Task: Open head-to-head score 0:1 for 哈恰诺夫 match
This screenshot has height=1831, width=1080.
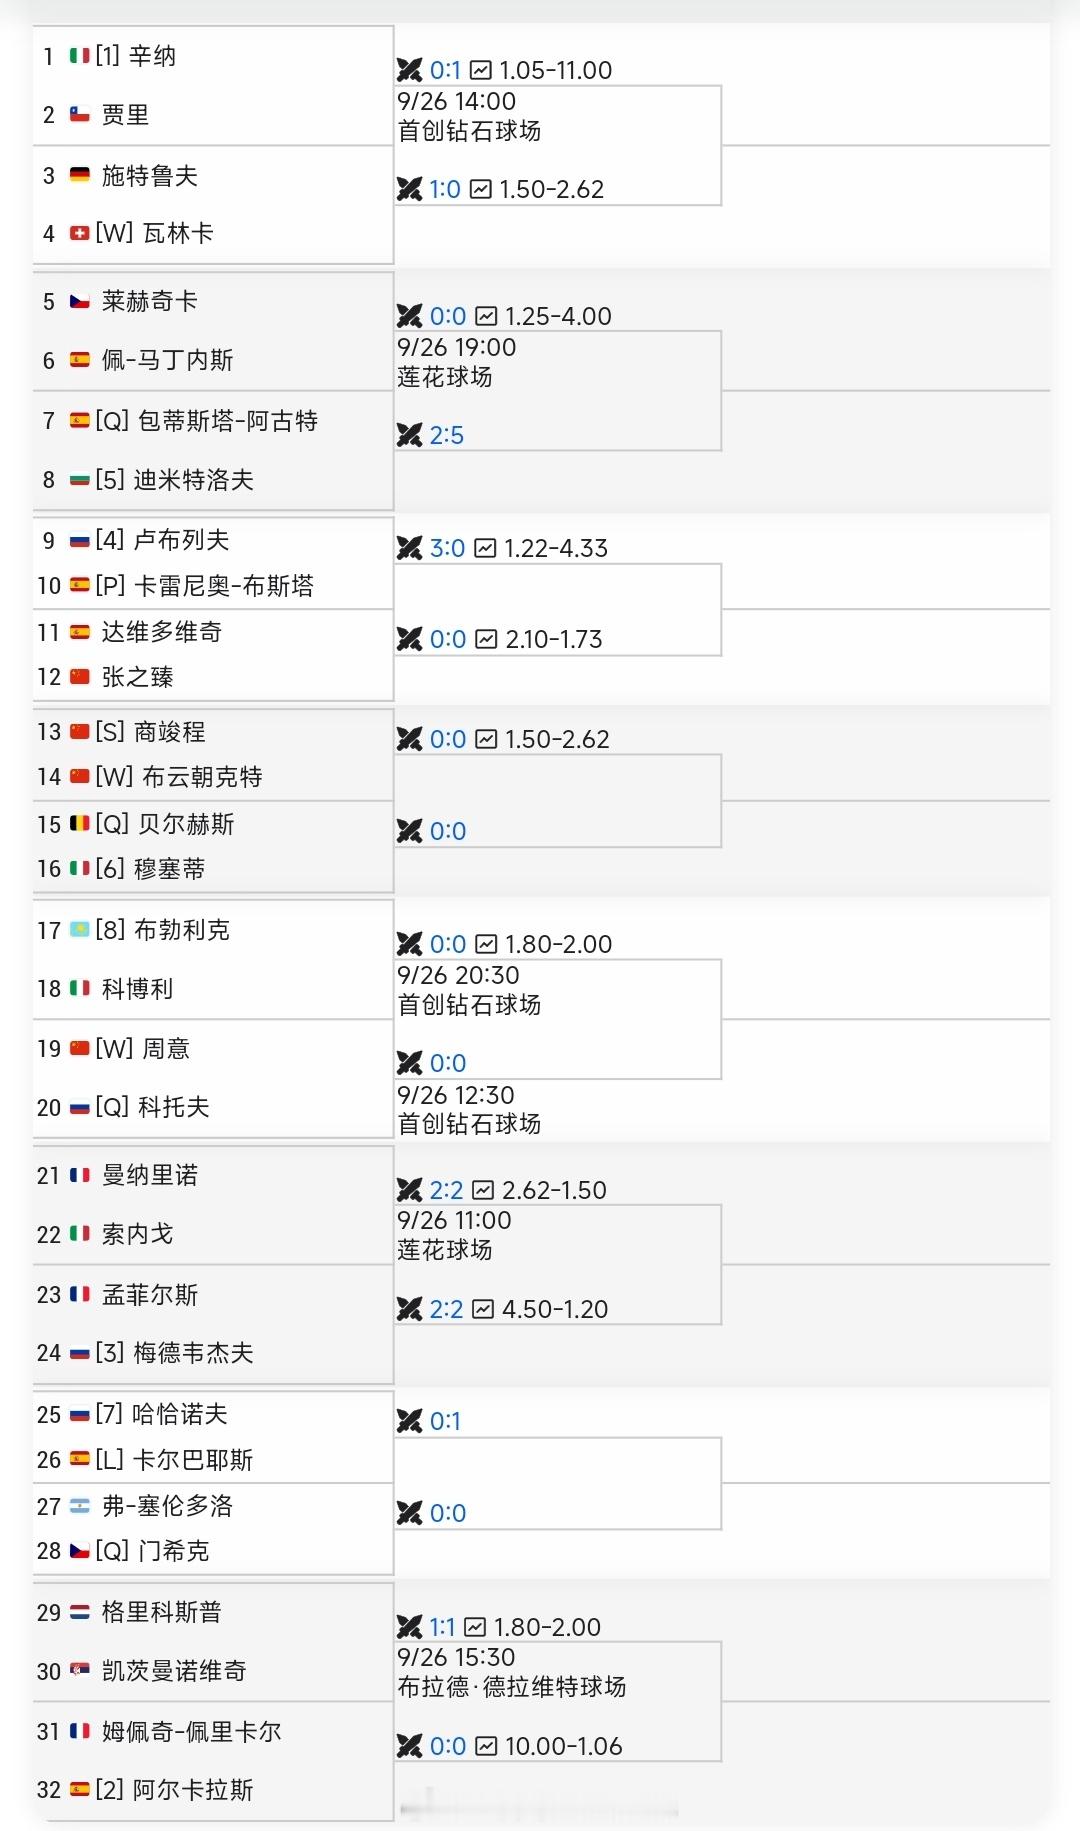Action: click(445, 1421)
